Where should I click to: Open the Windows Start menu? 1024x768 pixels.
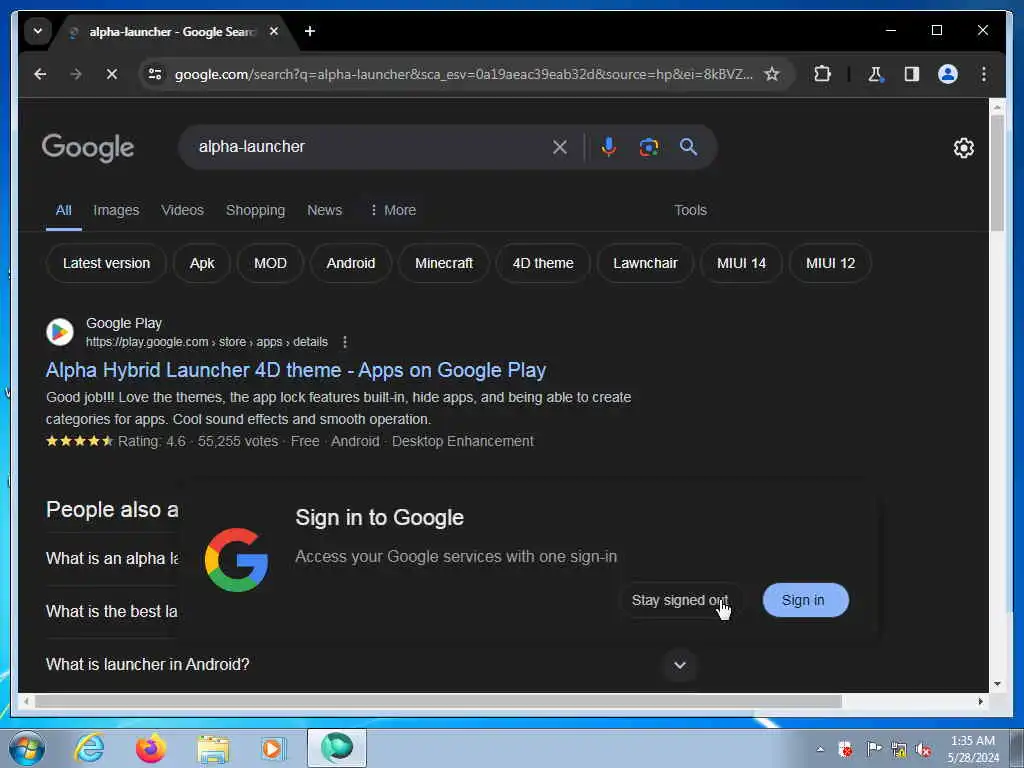pyautogui.click(x=27, y=748)
